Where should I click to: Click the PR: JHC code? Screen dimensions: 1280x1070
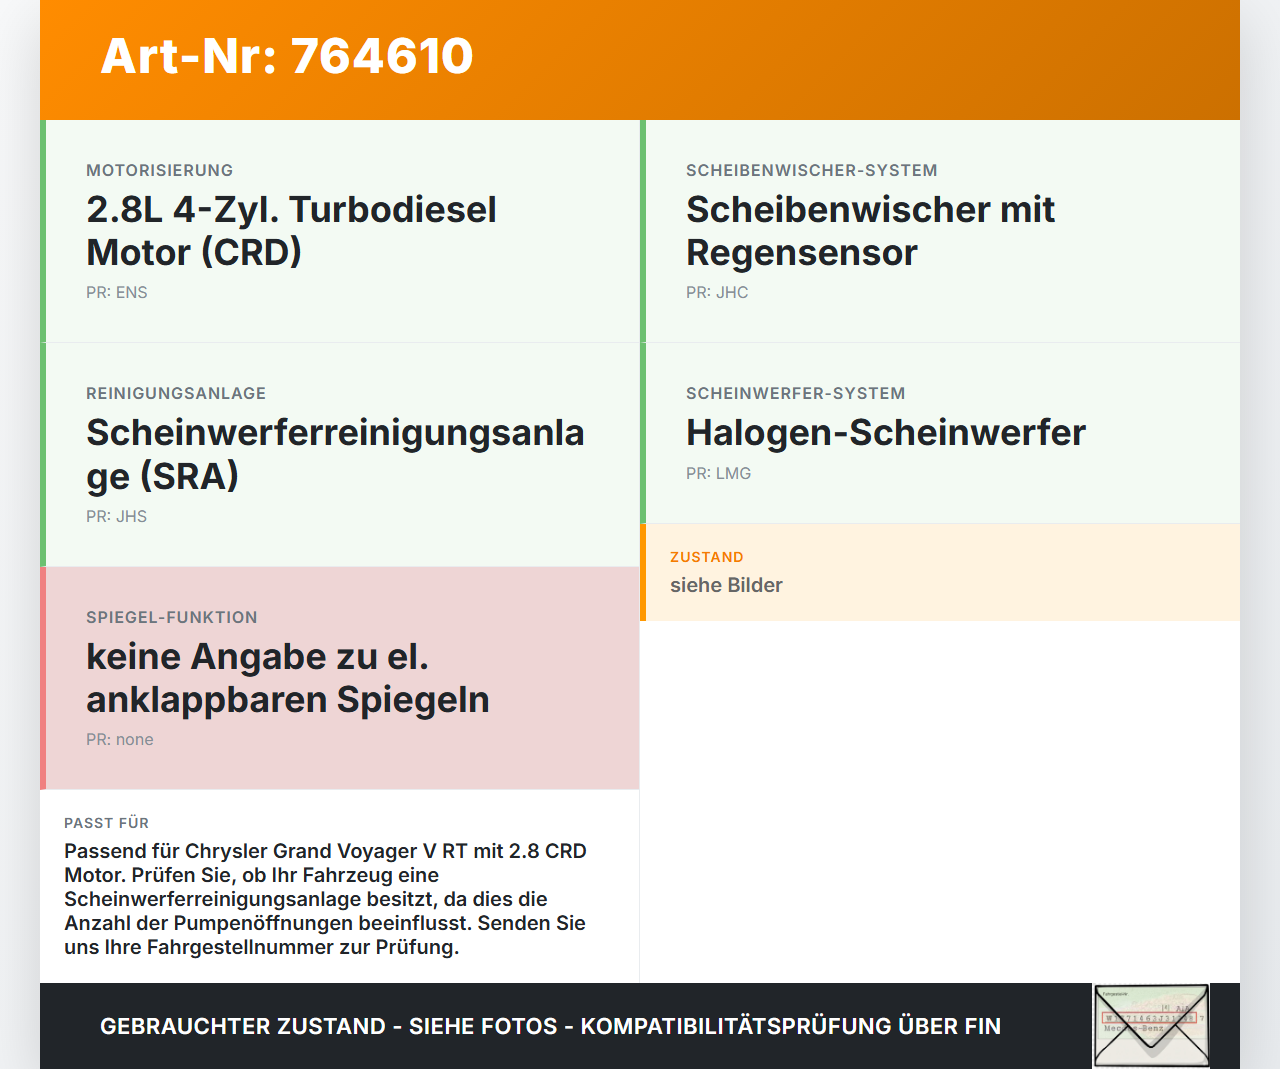717,293
